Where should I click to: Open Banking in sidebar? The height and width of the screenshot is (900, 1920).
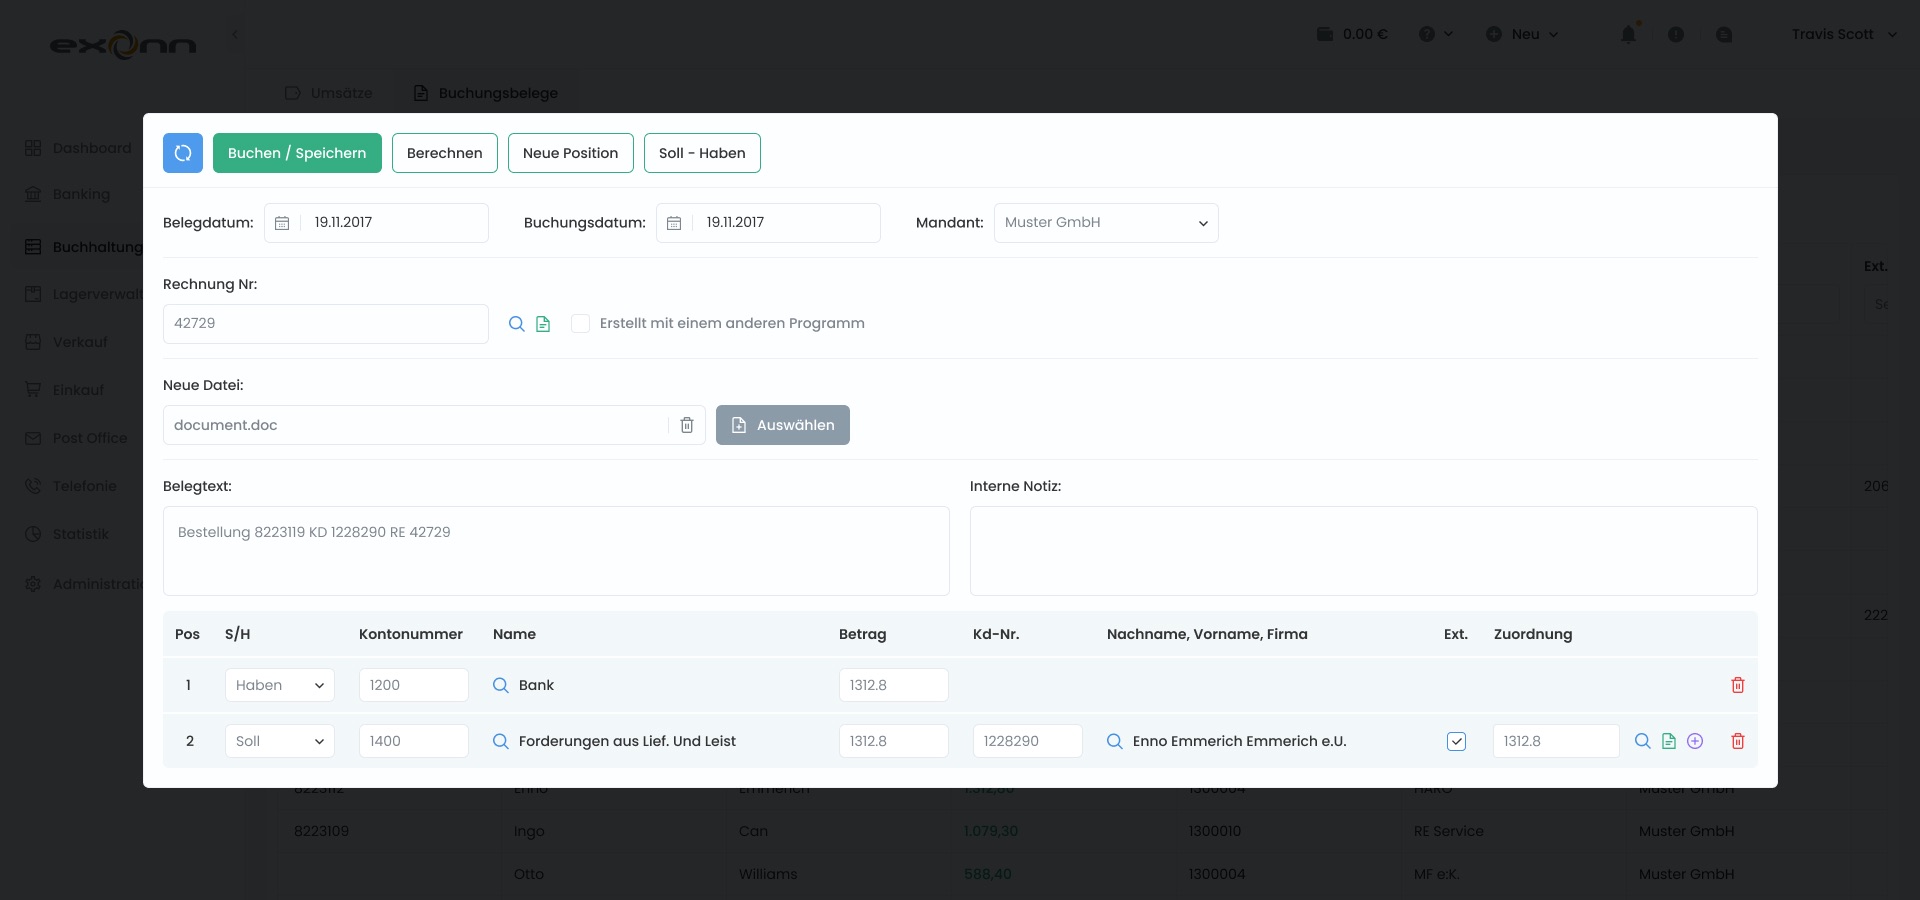68,194
